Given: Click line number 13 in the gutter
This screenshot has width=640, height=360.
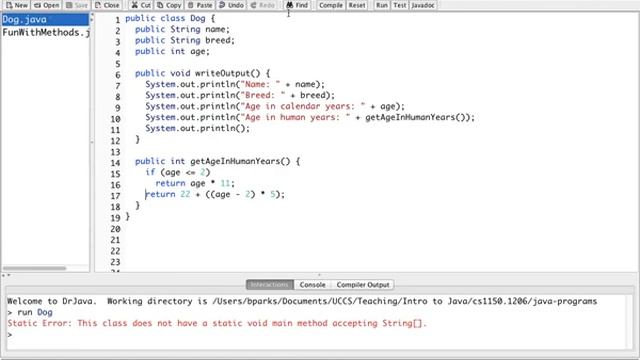Looking at the screenshot, I should (115, 152).
